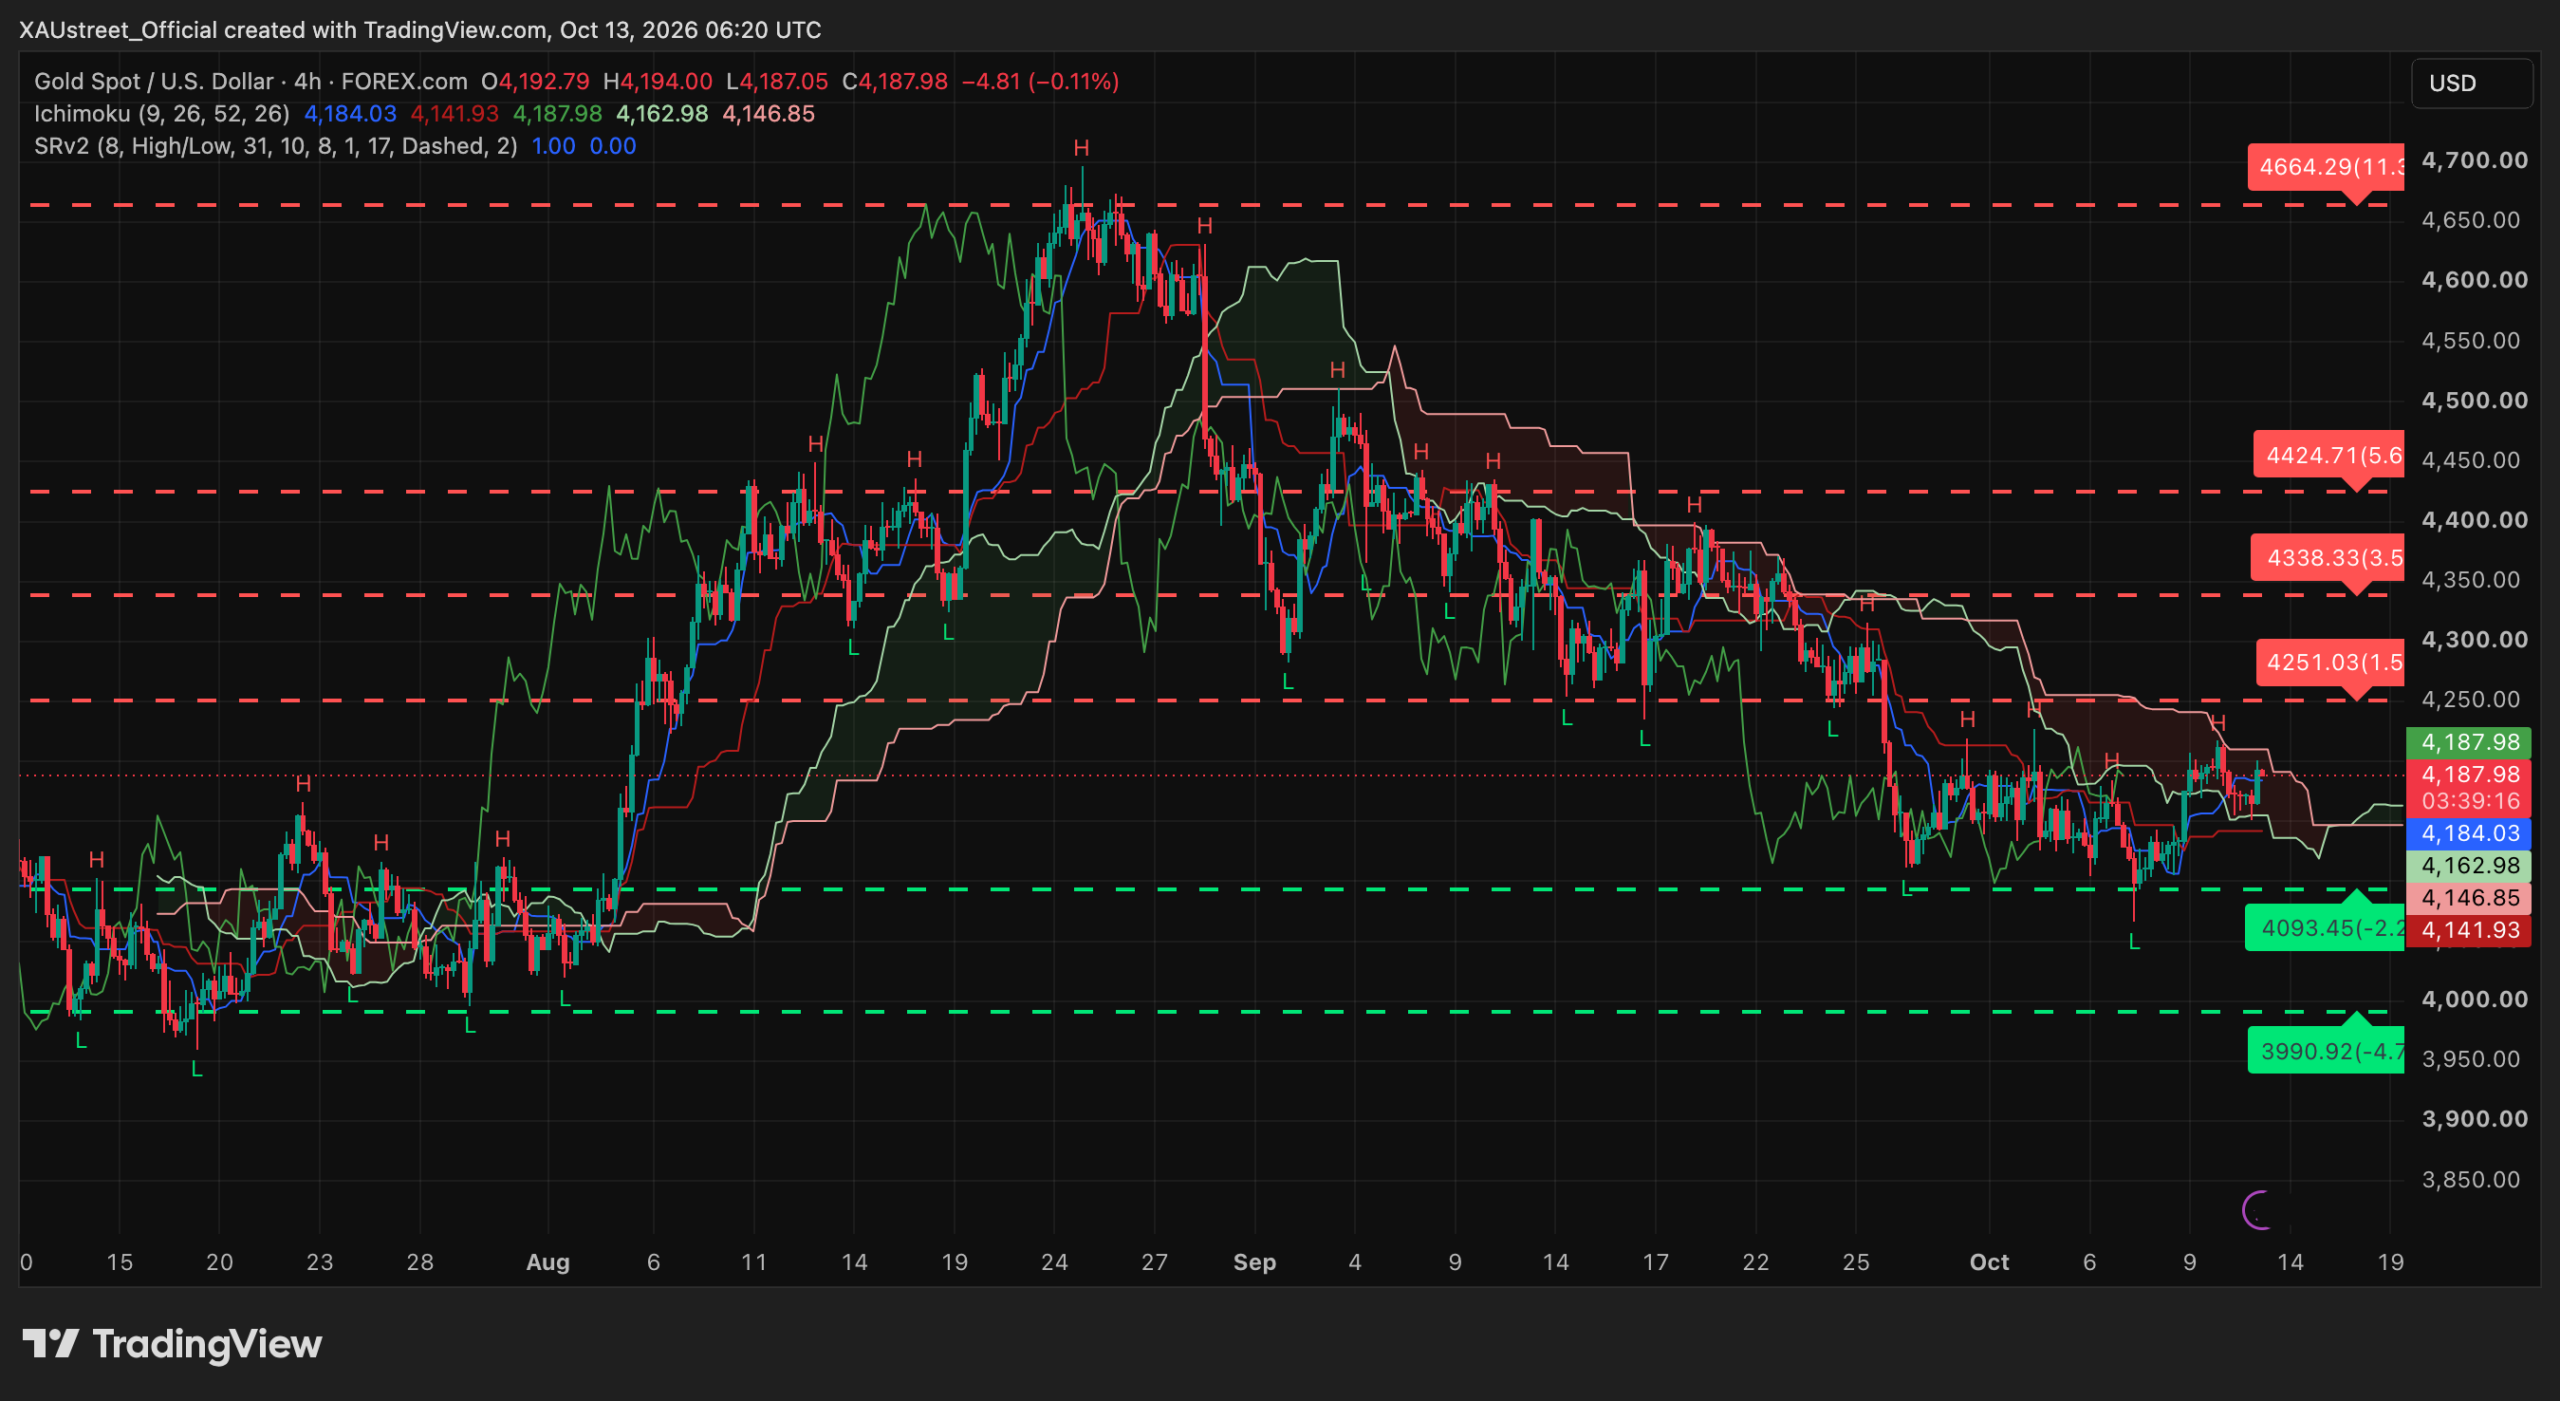Click the Oct label on the time axis
Screen dimensions: 2560x1401
pyautogui.click(x=1989, y=1262)
